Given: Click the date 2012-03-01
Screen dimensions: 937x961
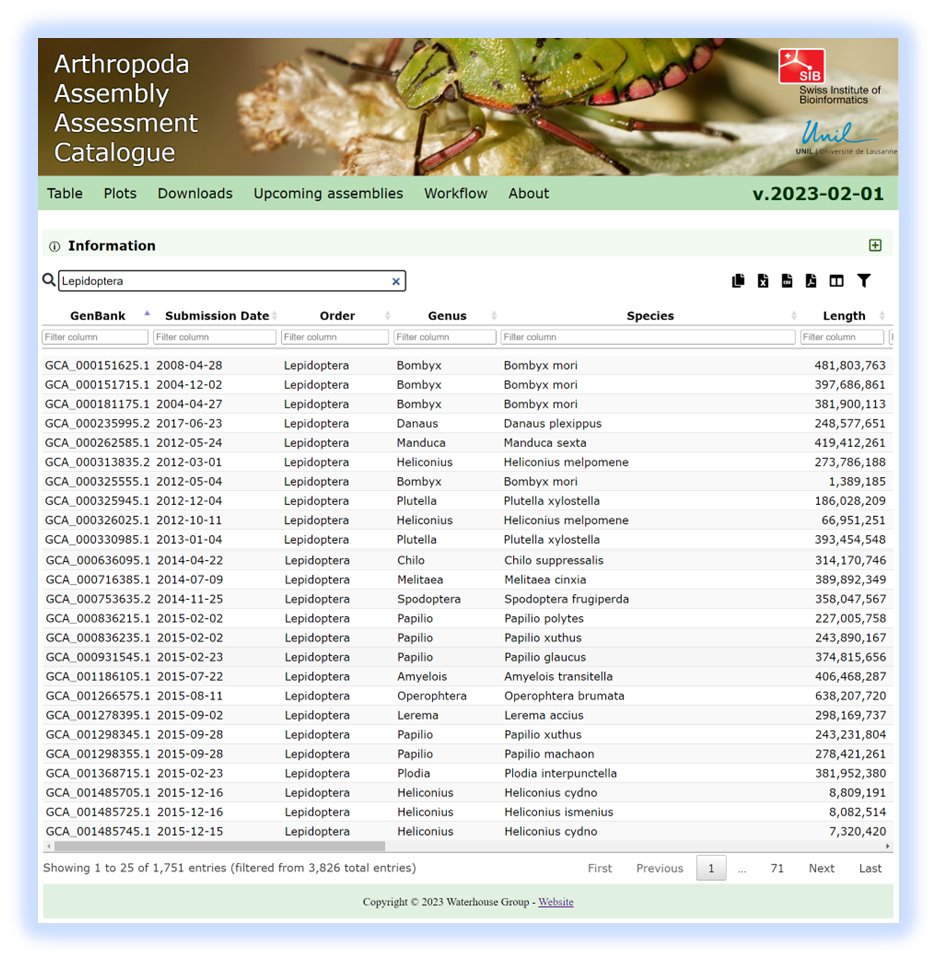Looking at the screenshot, I should (x=189, y=462).
